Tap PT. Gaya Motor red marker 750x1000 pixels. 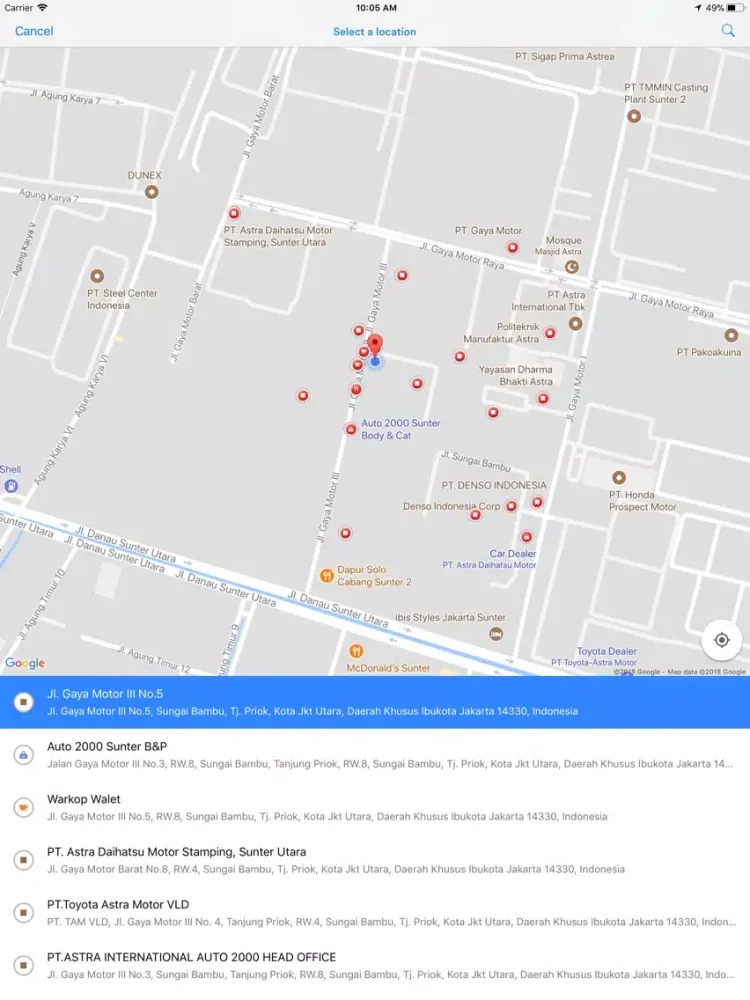coord(512,247)
